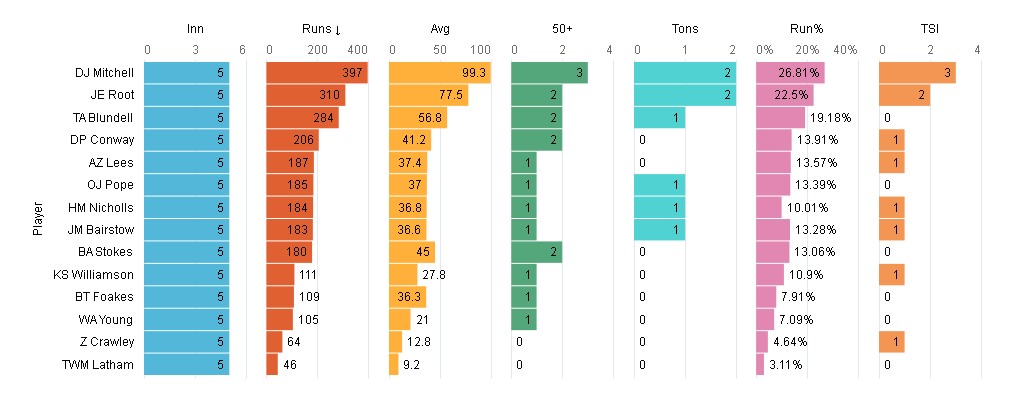Select the TWM Latham player label
The height and width of the screenshot is (397, 1009).
pyautogui.click(x=98, y=365)
